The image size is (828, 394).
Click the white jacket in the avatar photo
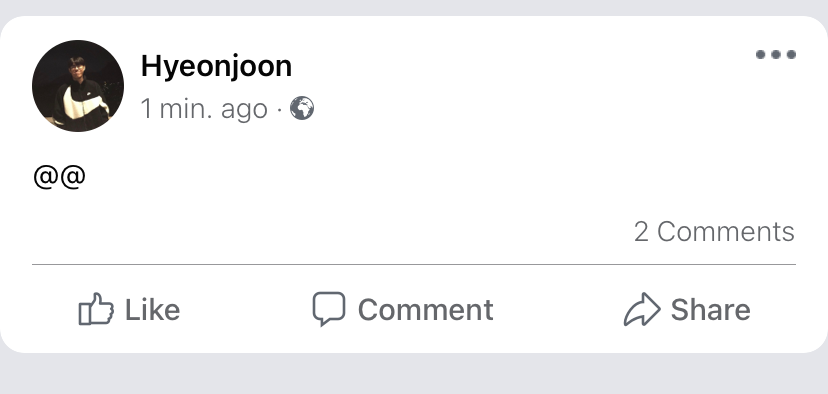[82, 105]
